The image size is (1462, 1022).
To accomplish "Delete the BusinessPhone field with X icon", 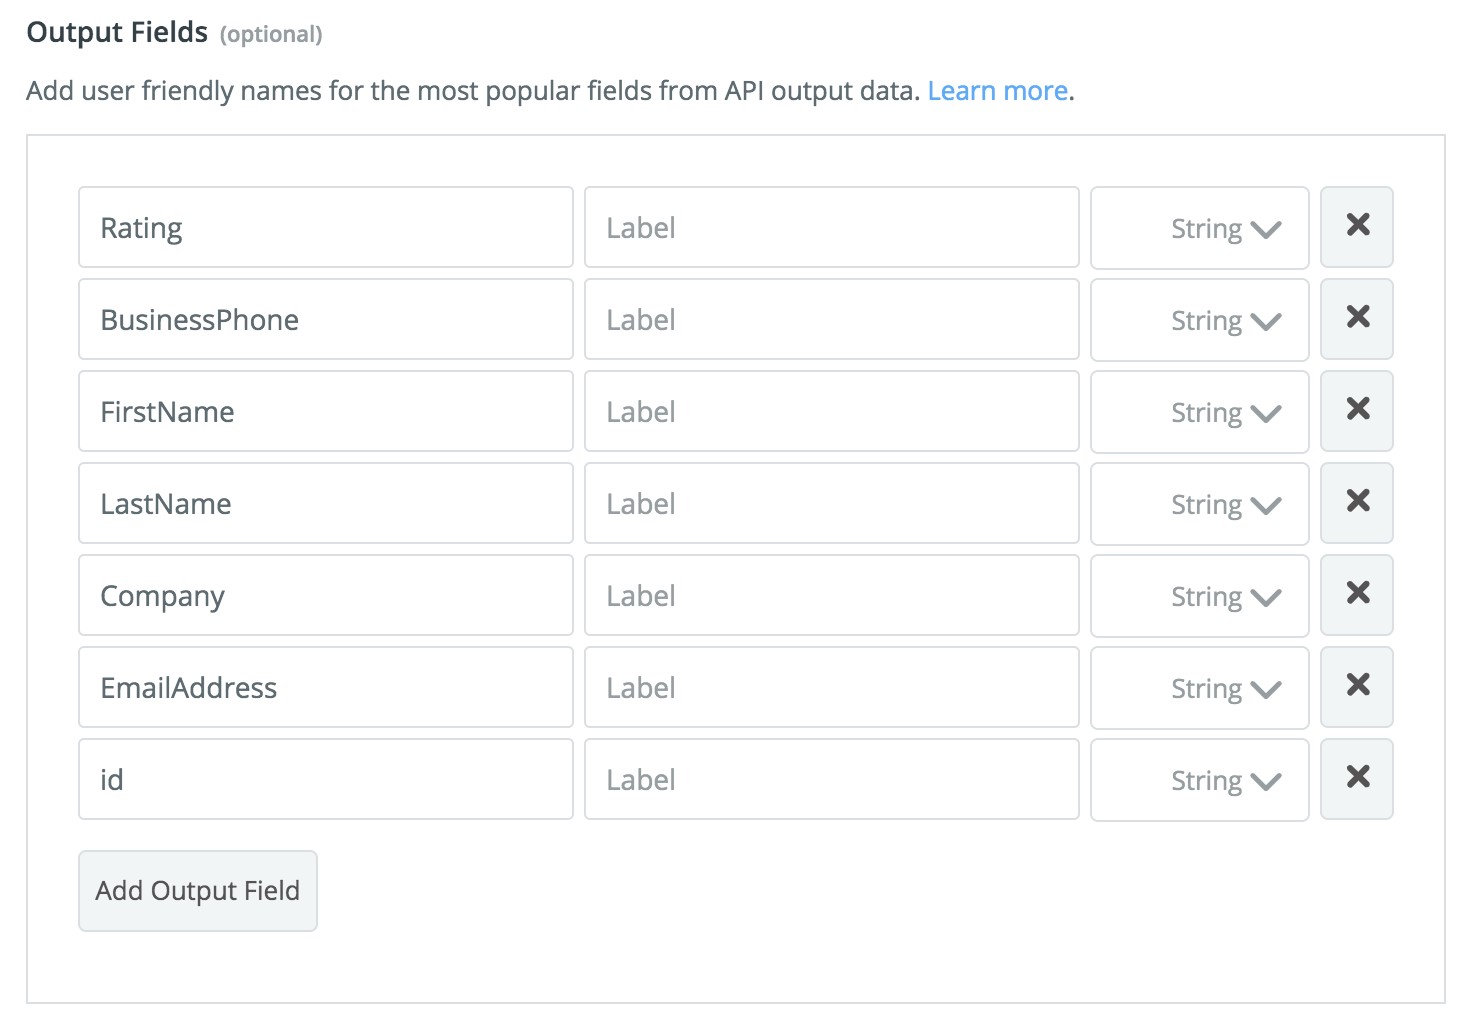I will 1356,319.
